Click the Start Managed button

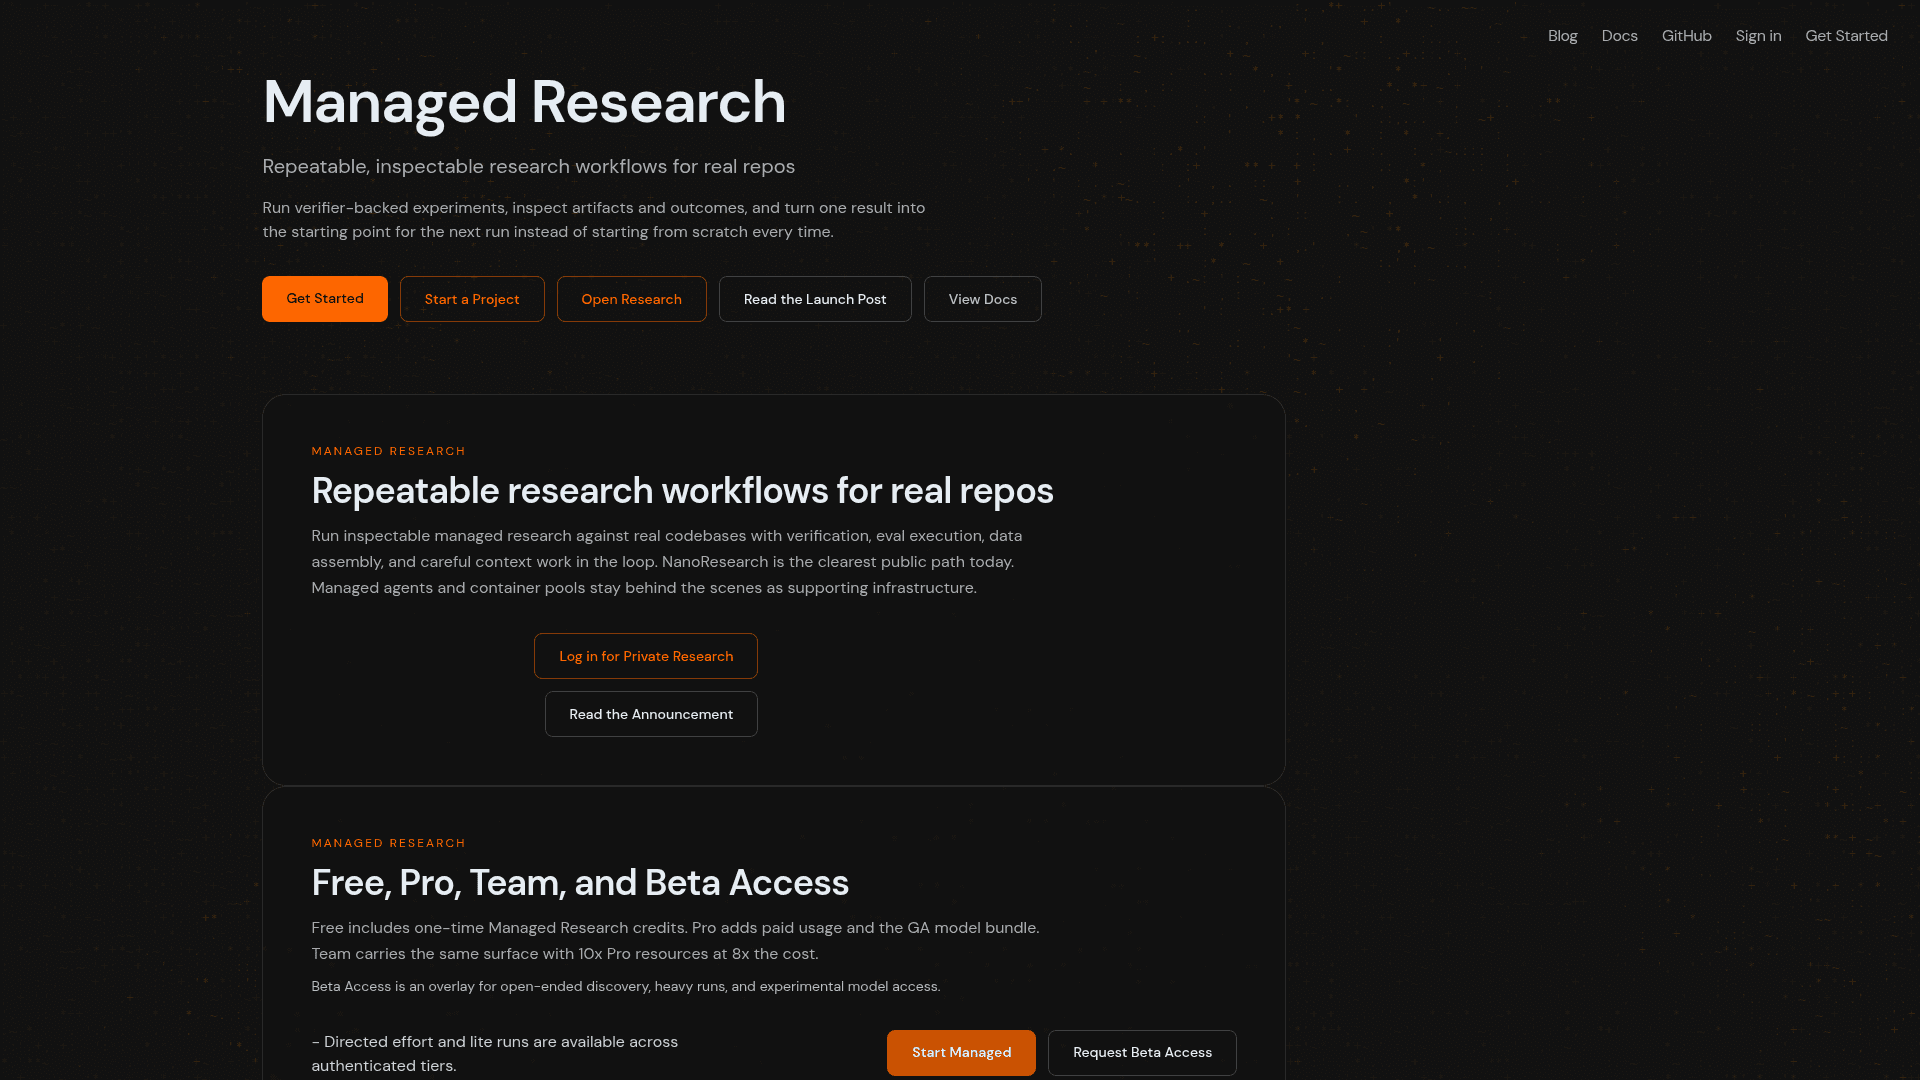click(x=961, y=1053)
